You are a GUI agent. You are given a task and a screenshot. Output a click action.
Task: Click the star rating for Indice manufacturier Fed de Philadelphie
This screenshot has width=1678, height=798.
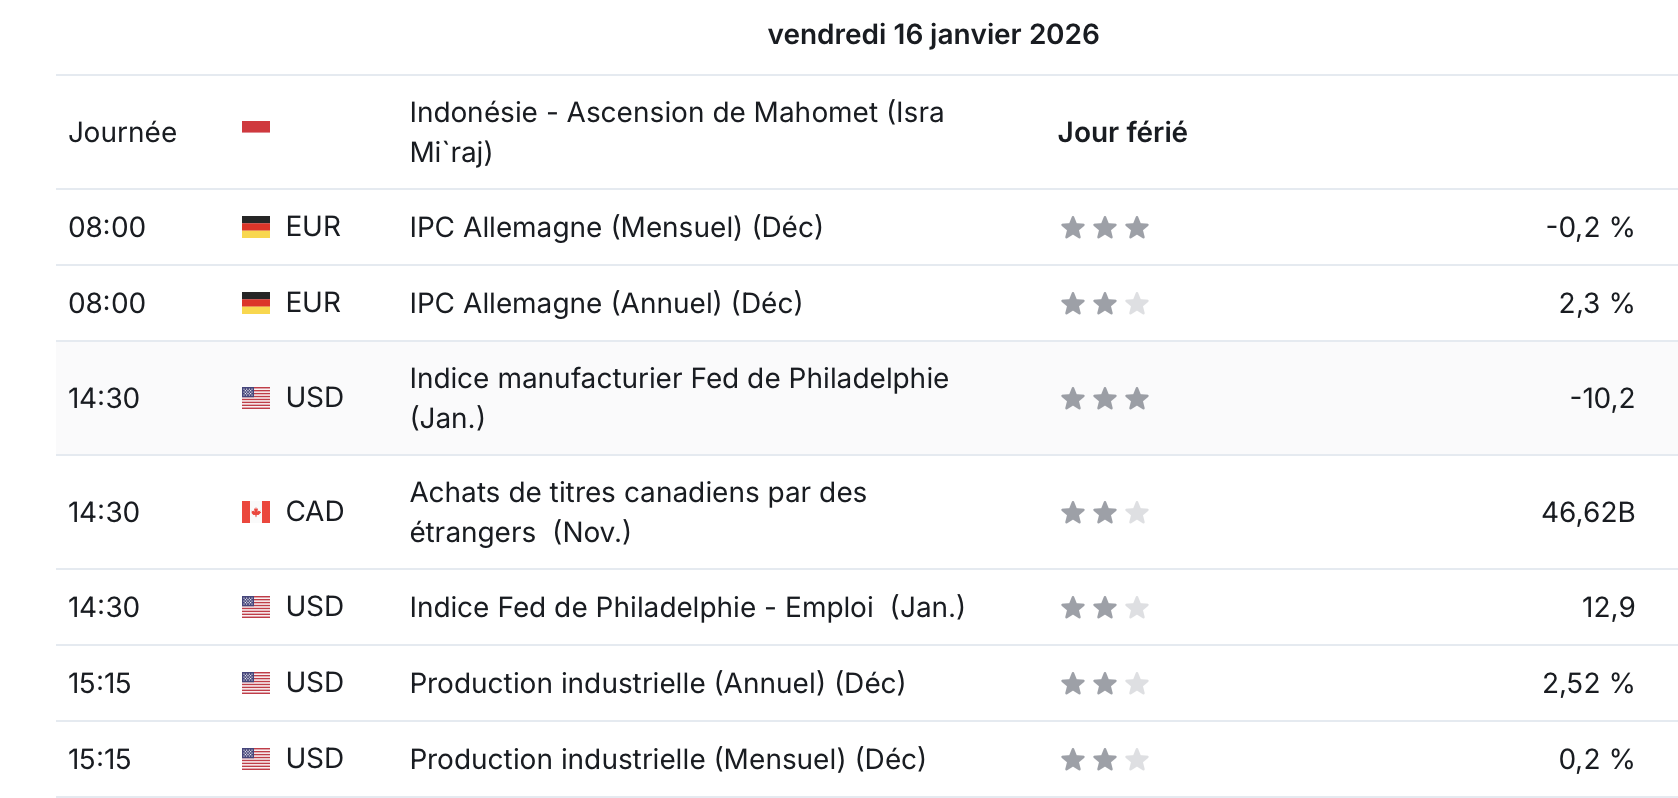(1105, 399)
